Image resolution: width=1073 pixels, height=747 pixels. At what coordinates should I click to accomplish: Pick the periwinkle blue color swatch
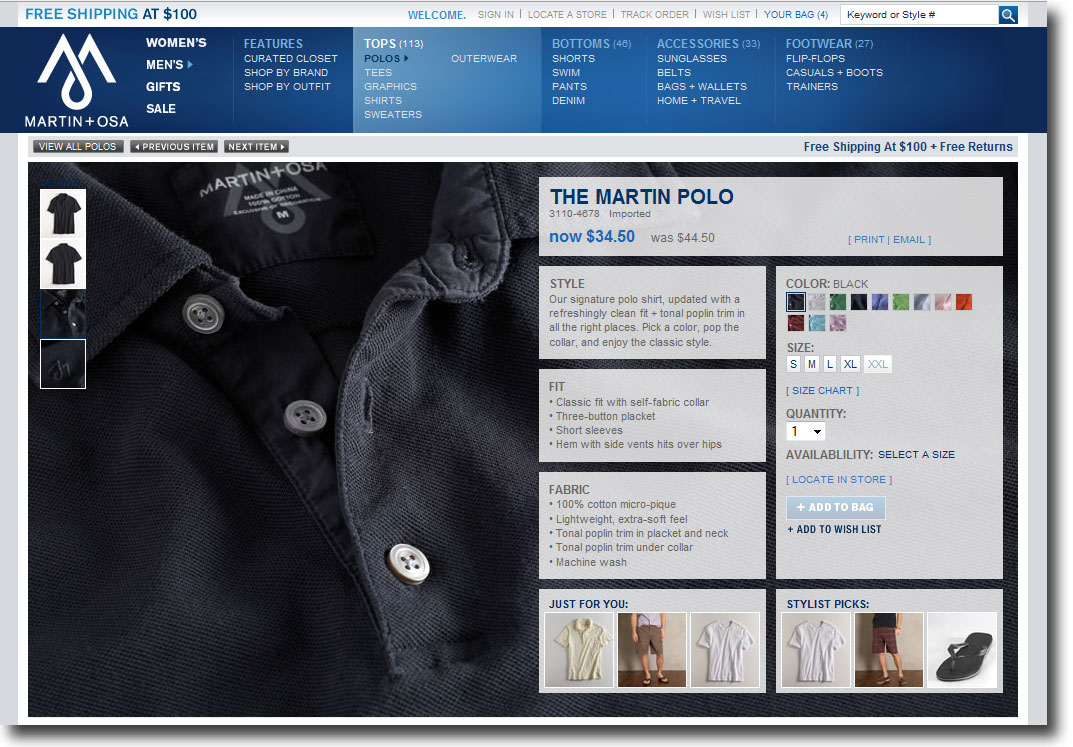(x=879, y=302)
